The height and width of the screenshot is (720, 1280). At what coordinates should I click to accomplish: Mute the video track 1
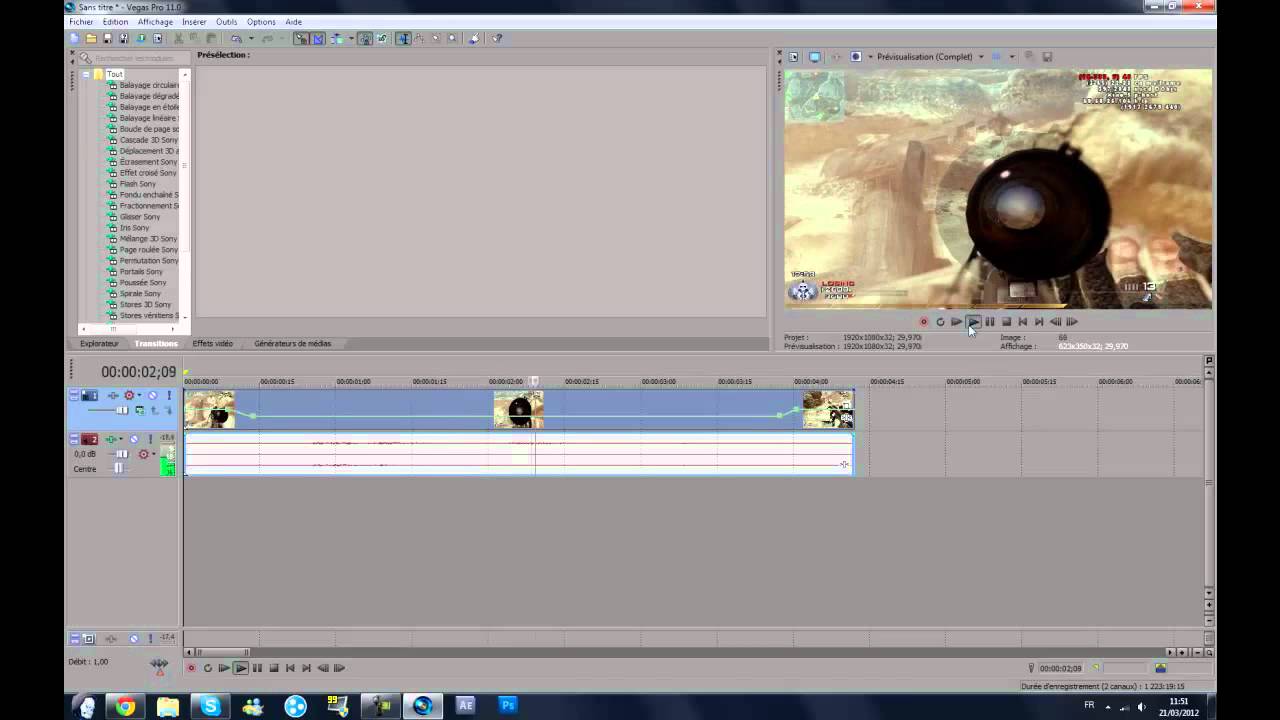(x=152, y=396)
